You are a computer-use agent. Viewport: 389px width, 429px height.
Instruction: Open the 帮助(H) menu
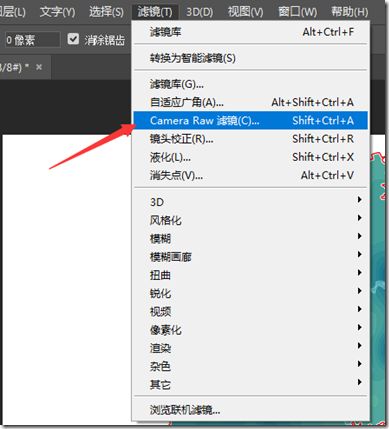pyautogui.click(x=350, y=12)
